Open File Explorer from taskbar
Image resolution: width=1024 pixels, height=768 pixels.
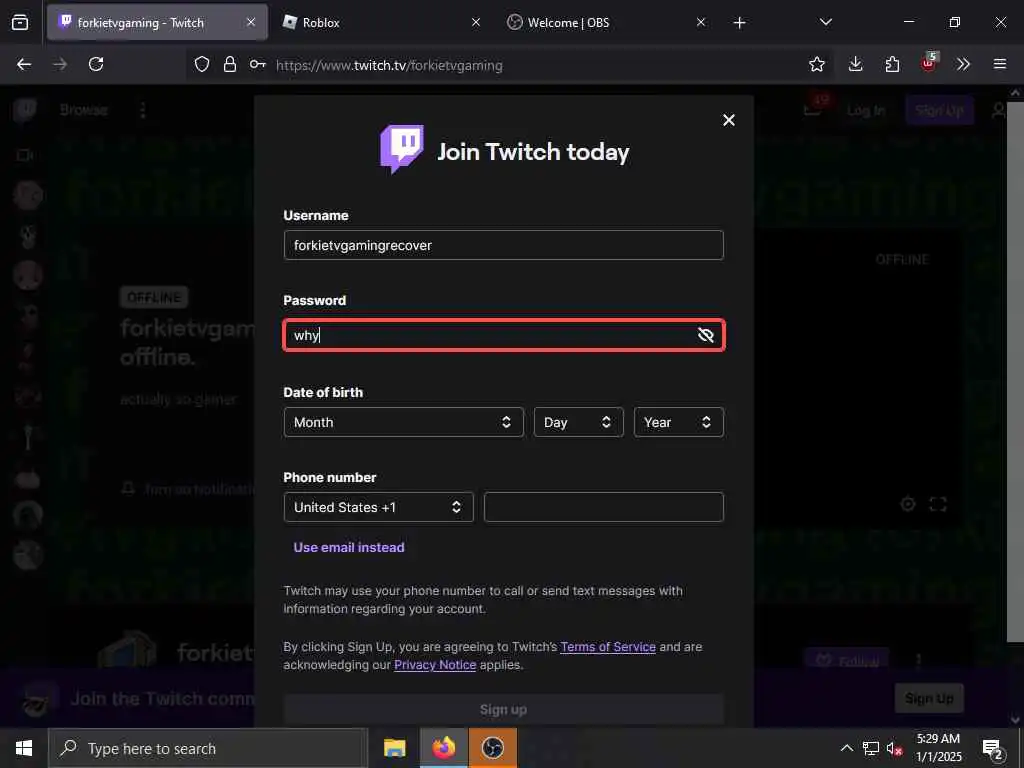coord(394,748)
